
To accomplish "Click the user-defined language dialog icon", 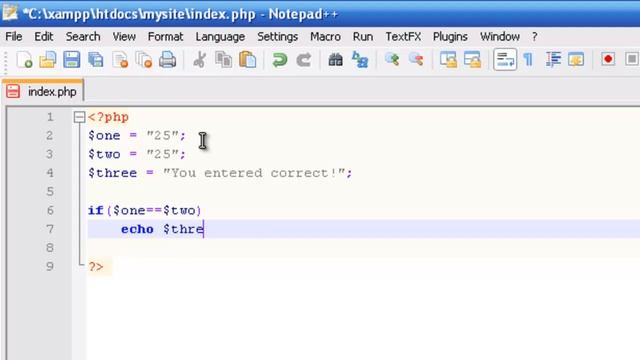I will point(576,60).
